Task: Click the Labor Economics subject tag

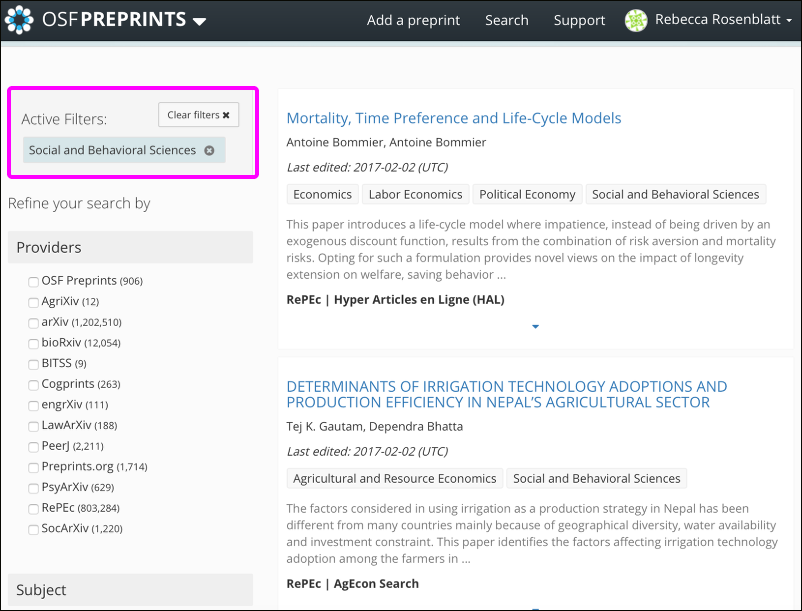Action: [415, 194]
